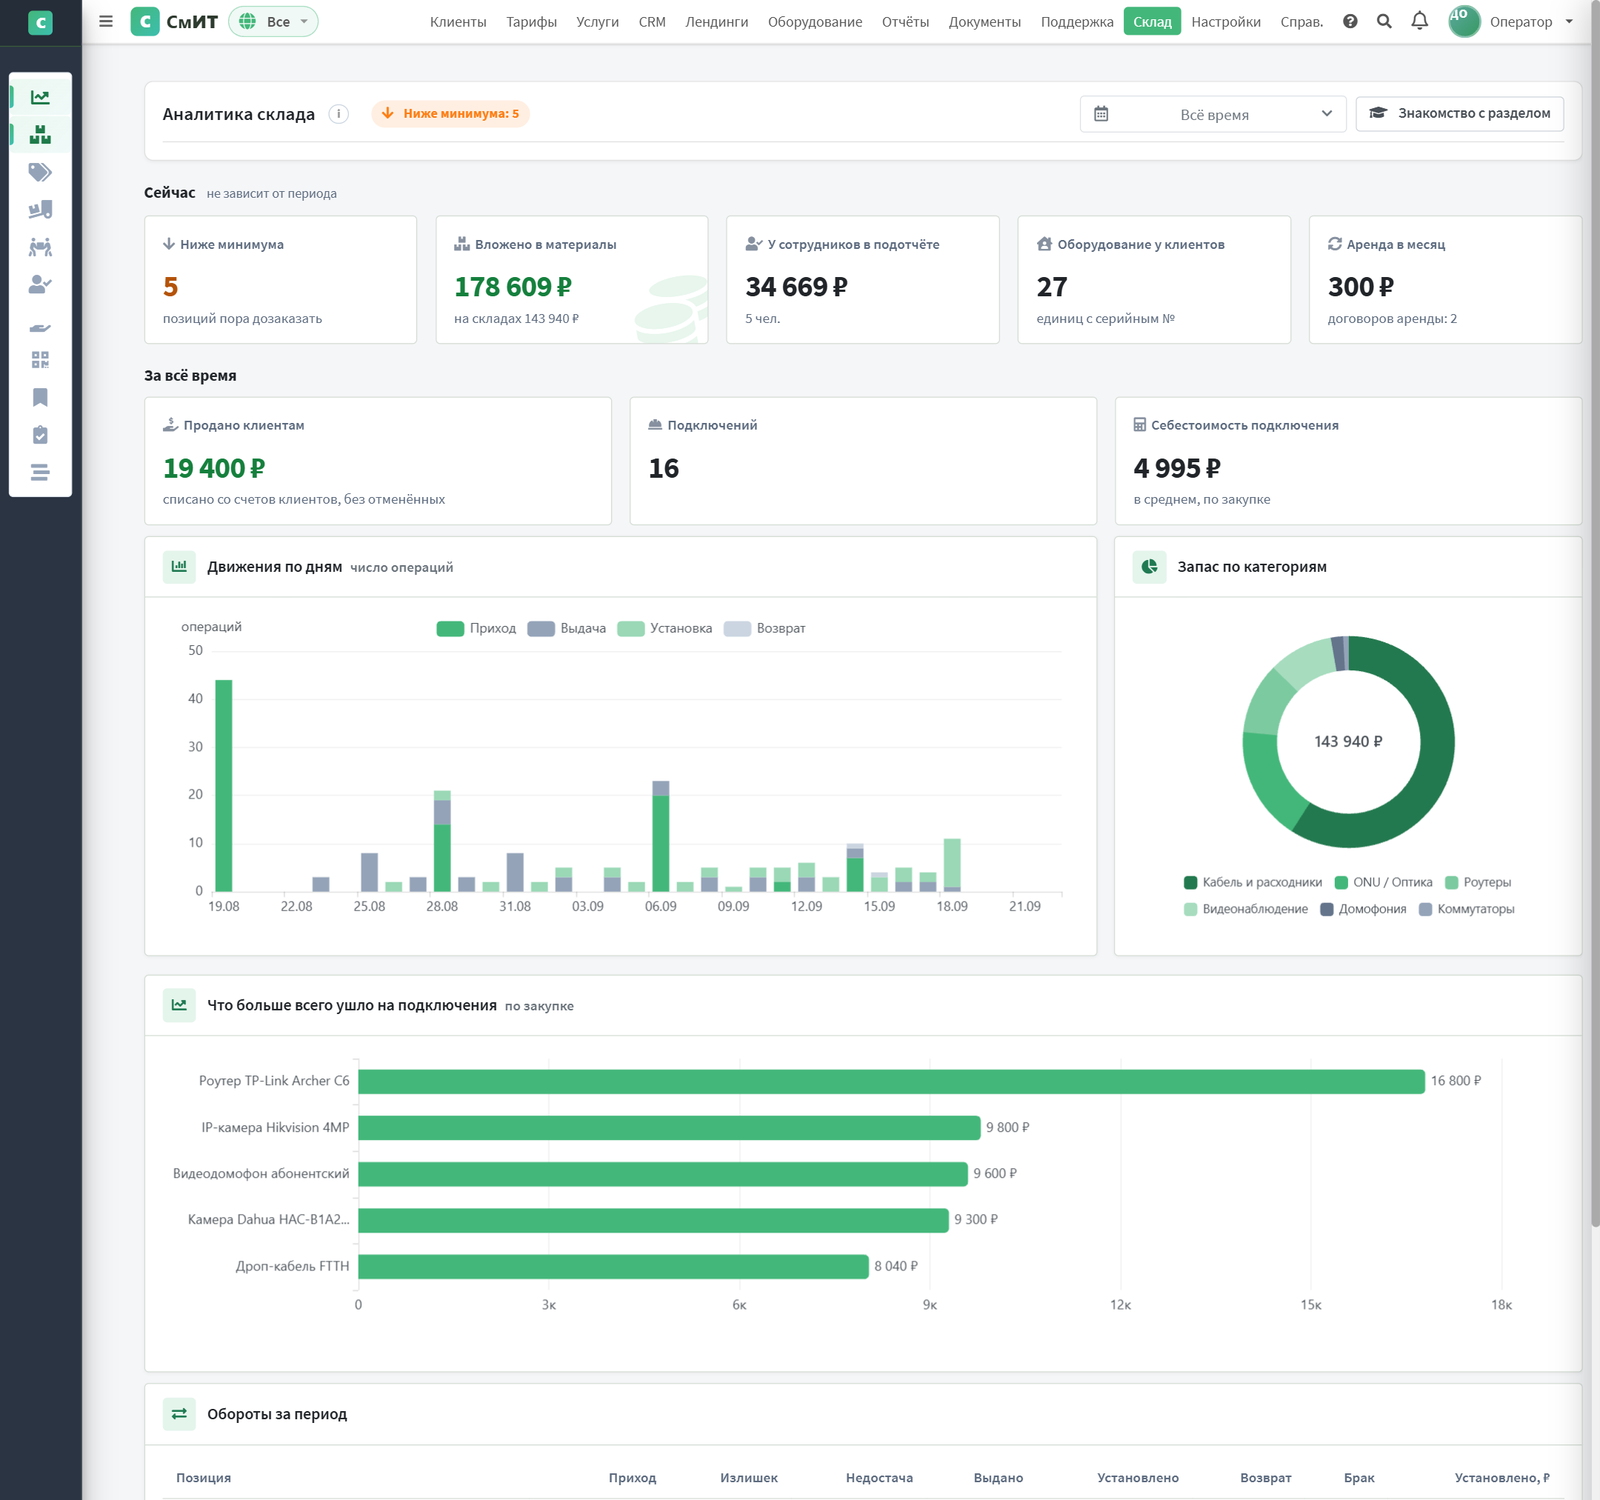This screenshot has width=1600, height=1500.
Task: Open the user-check sidebar icon
Action: coord(40,285)
